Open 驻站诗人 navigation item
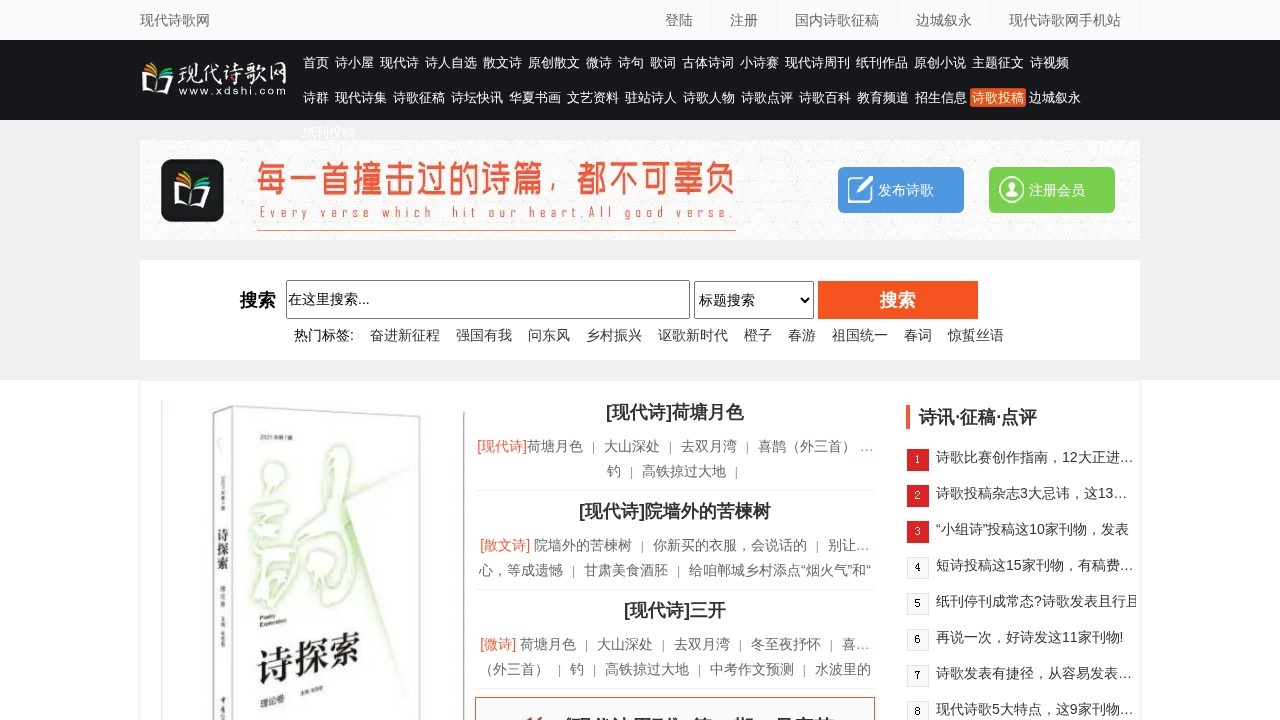The width and height of the screenshot is (1280, 720). coord(651,97)
